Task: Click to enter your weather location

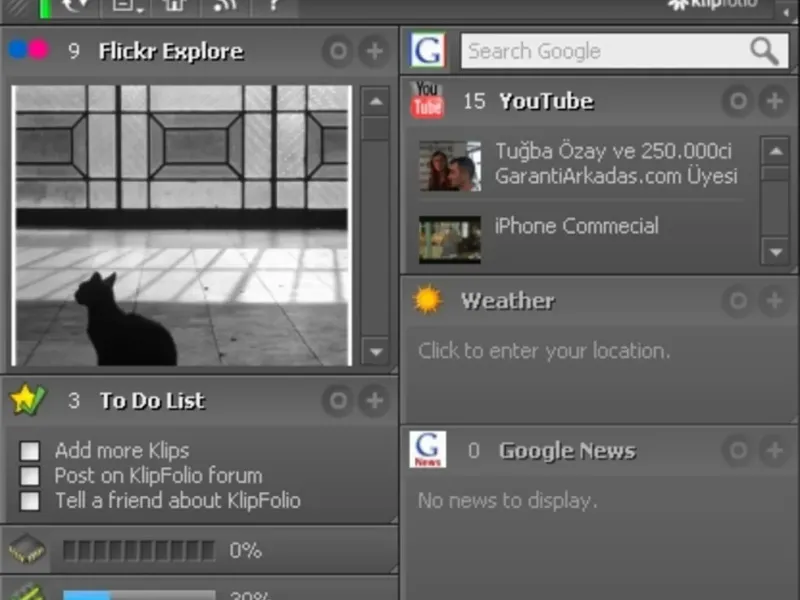Action: [544, 351]
